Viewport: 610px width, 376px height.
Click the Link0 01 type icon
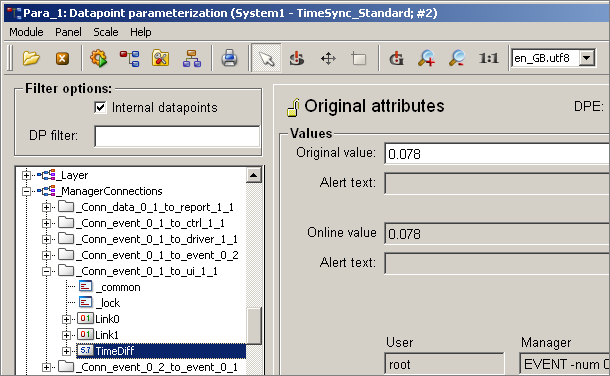(85, 318)
